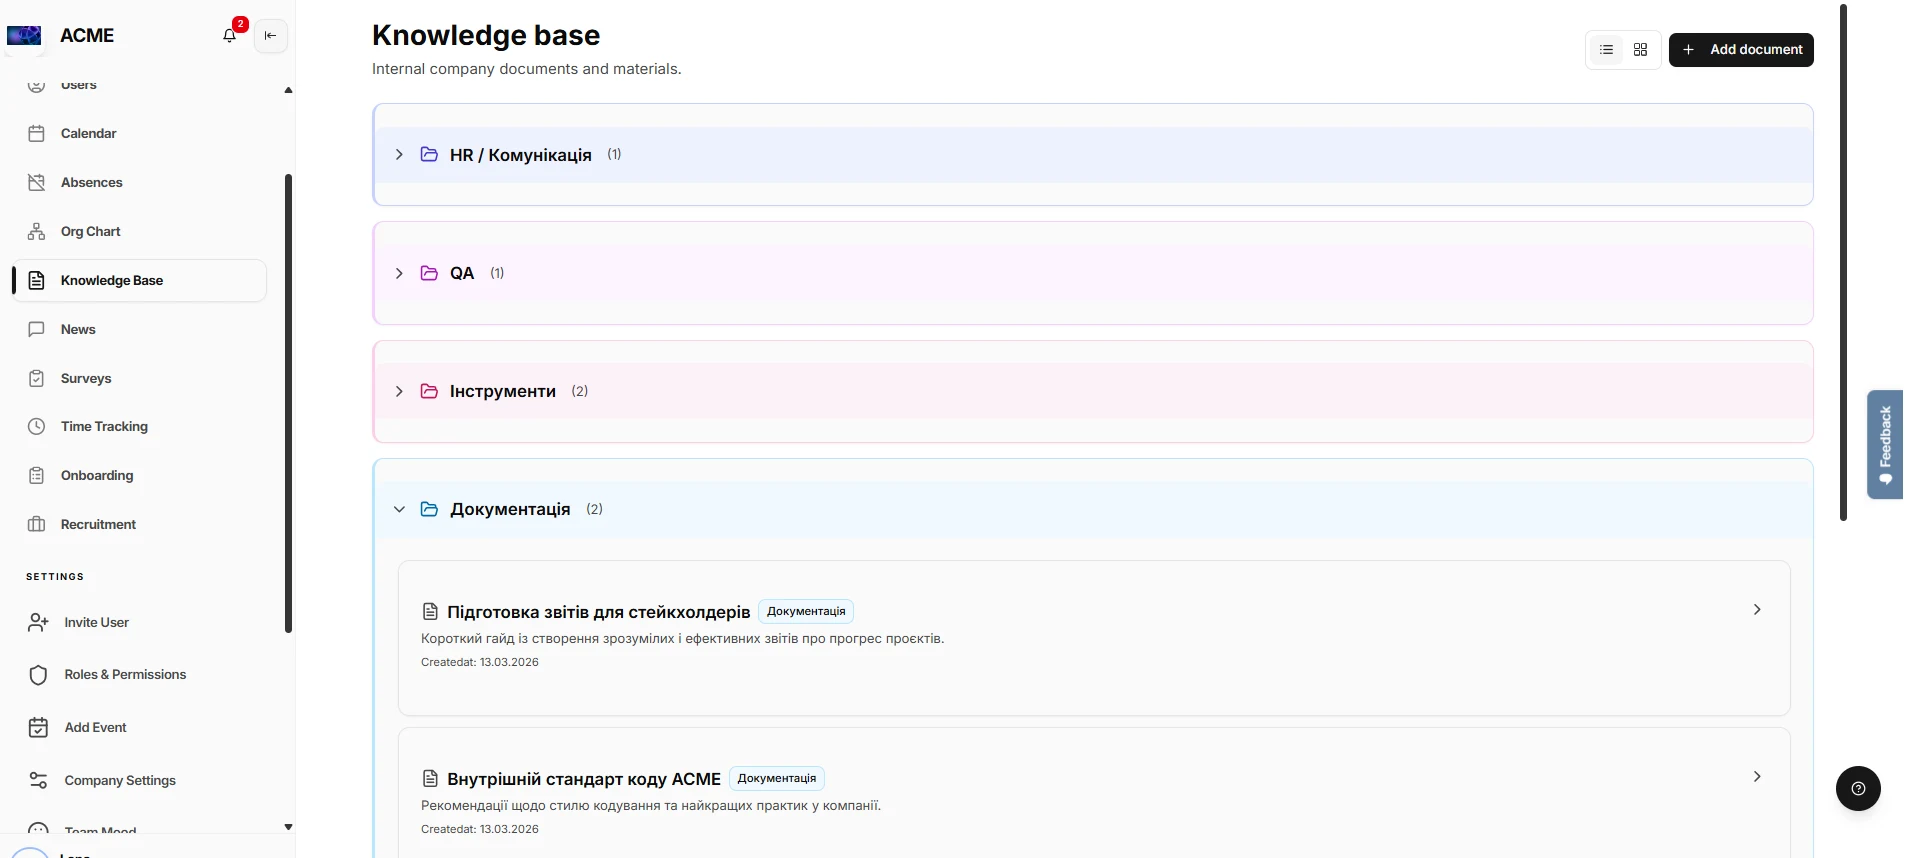Viewport: 1915px width, 858px height.
Task: Switch to grid view layout
Action: point(1640,49)
